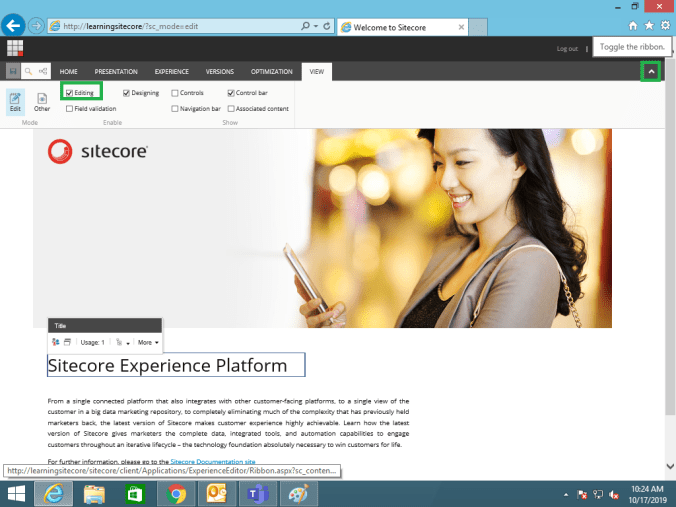Open the navigation tree icon in ribbon
676x507 pixels.
tap(44, 72)
